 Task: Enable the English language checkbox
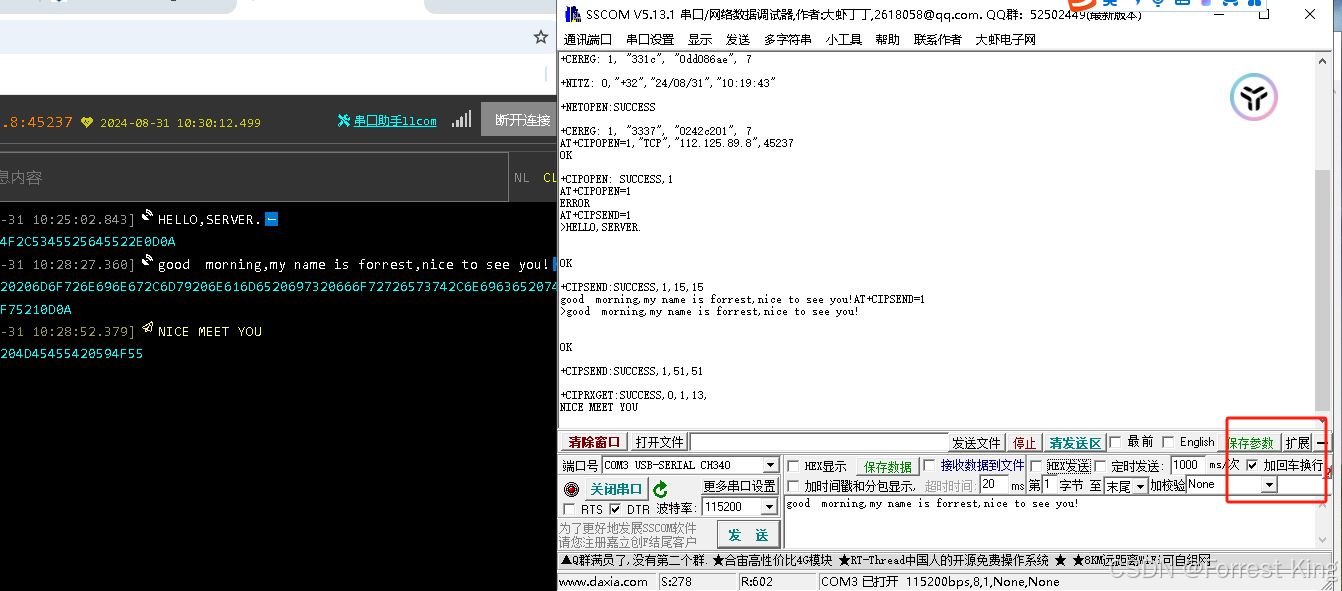1169,442
